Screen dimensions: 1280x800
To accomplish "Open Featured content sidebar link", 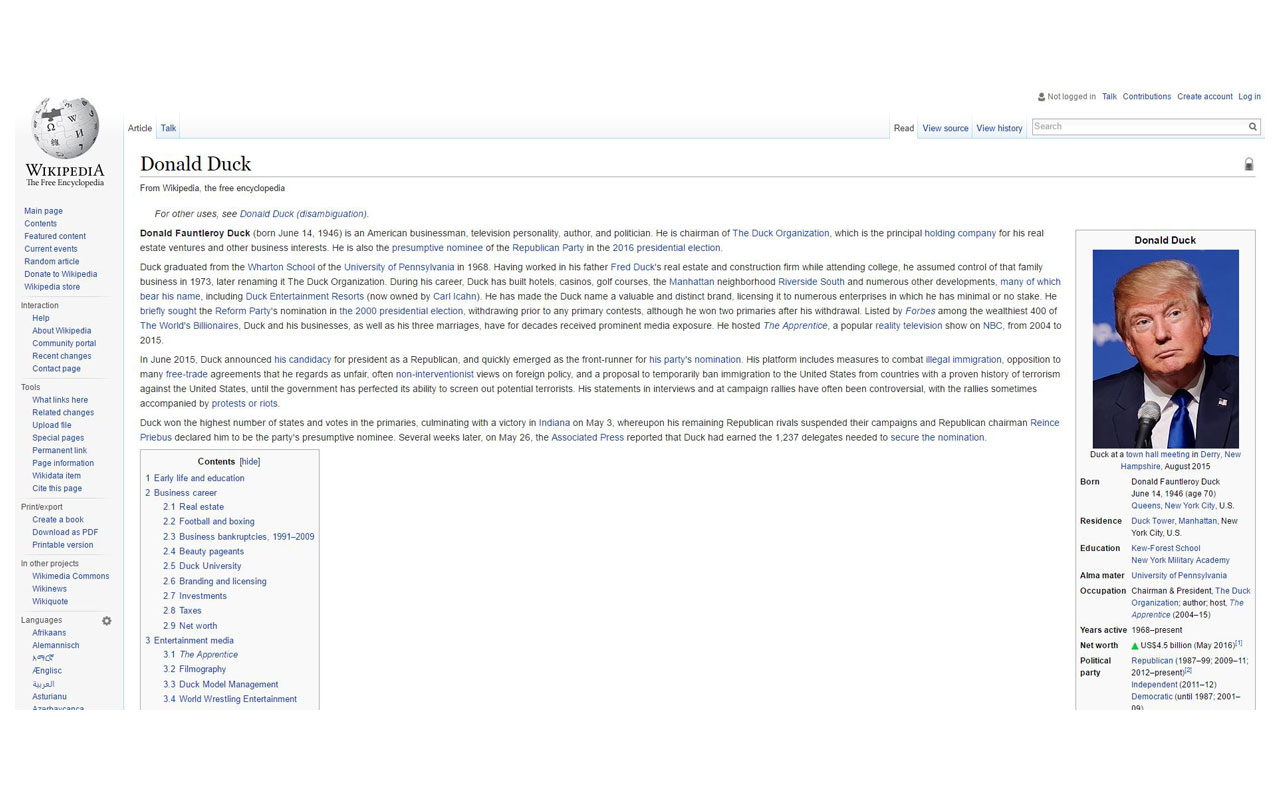I will pos(55,236).
